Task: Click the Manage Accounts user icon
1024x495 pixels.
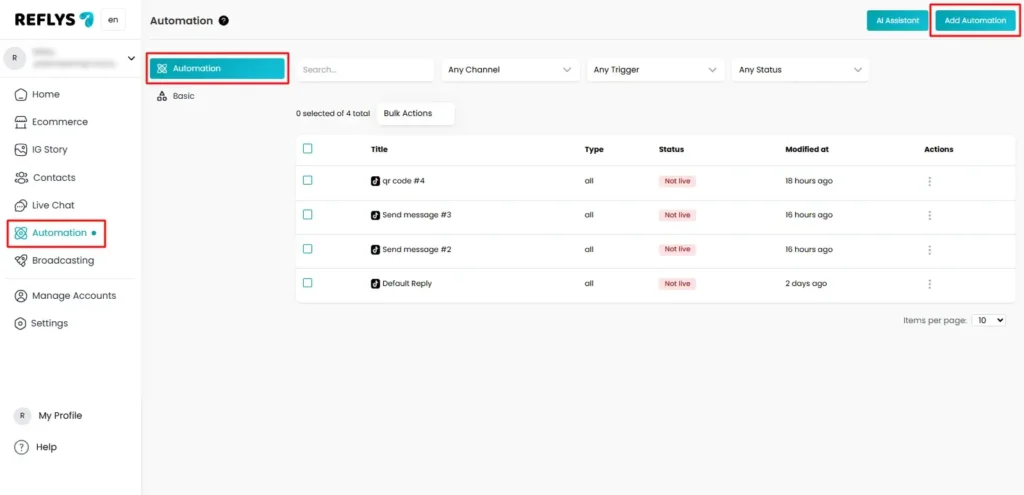Action: [x=21, y=296]
